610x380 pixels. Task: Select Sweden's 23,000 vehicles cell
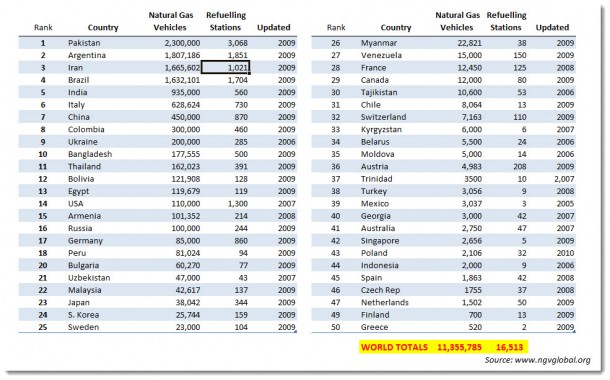click(x=188, y=327)
